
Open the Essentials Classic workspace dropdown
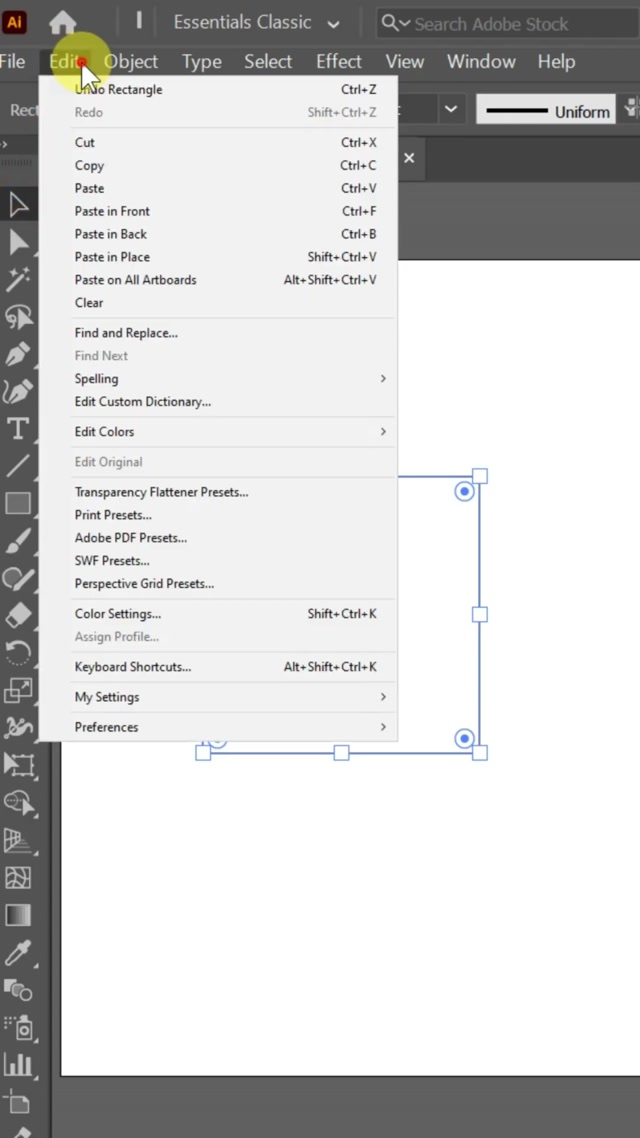pos(256,22)
